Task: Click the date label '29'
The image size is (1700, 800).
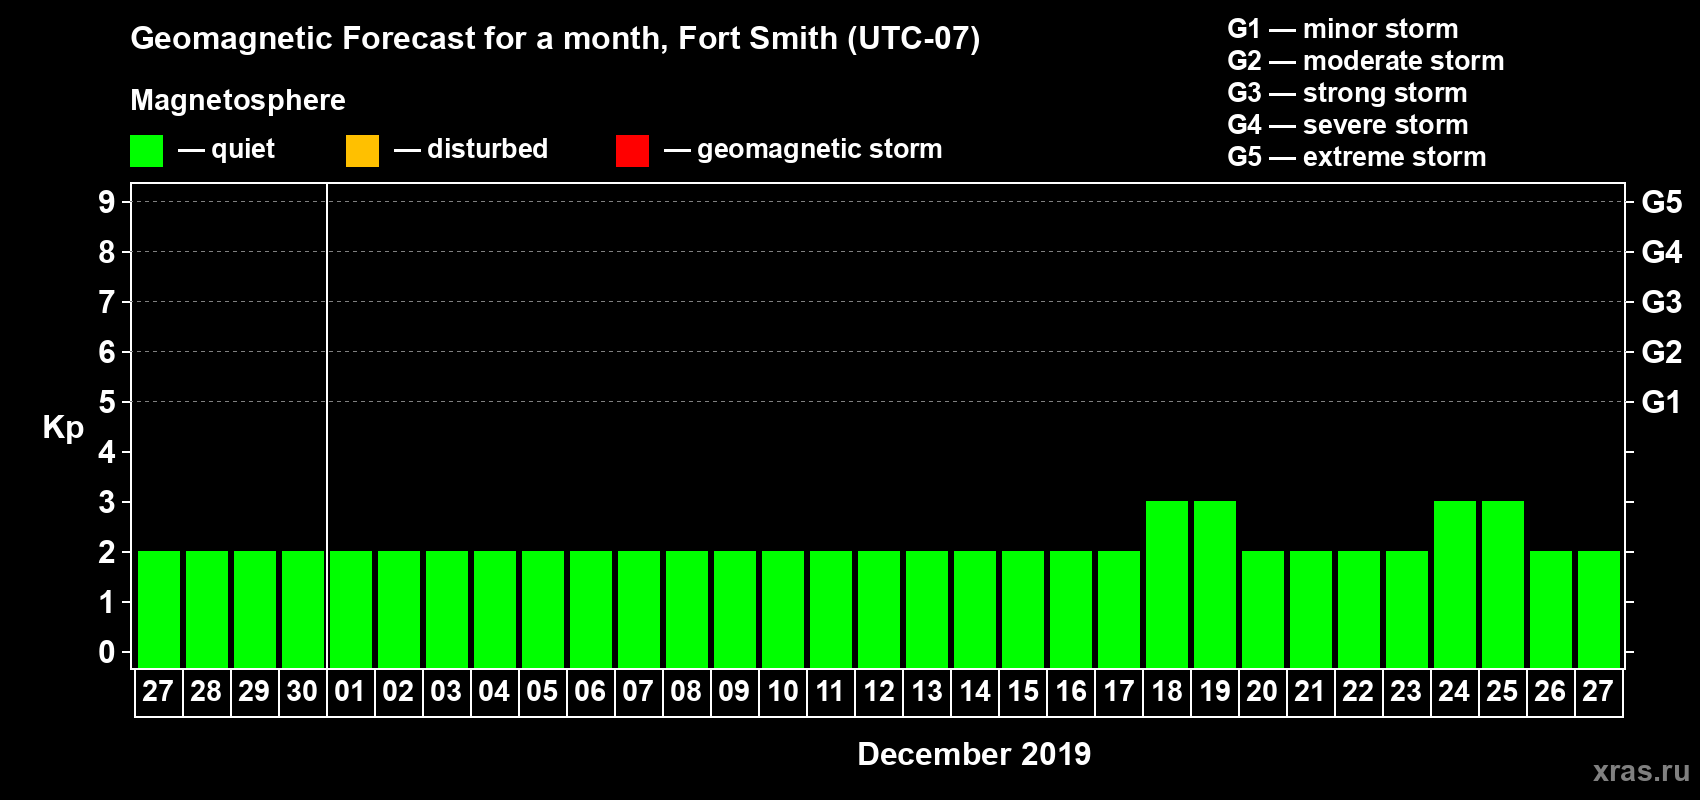Action: tap(254, 692)
